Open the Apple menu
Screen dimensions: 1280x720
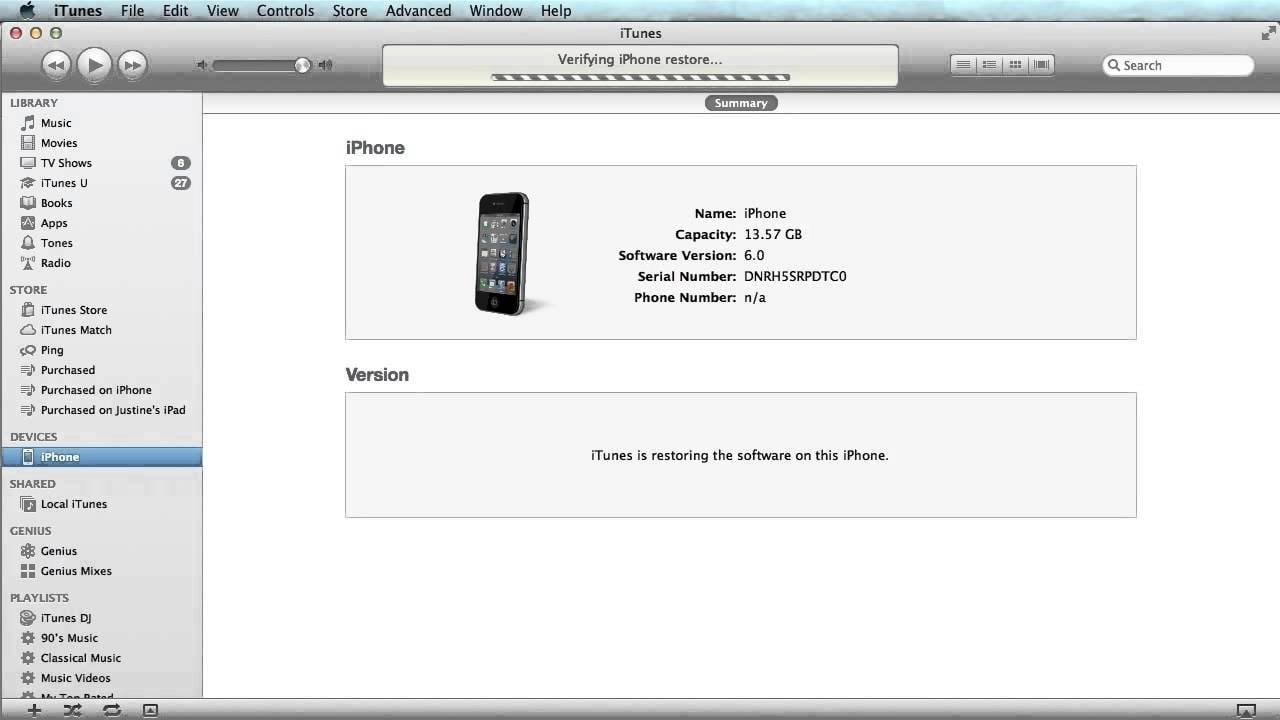[x=27, y=10]
